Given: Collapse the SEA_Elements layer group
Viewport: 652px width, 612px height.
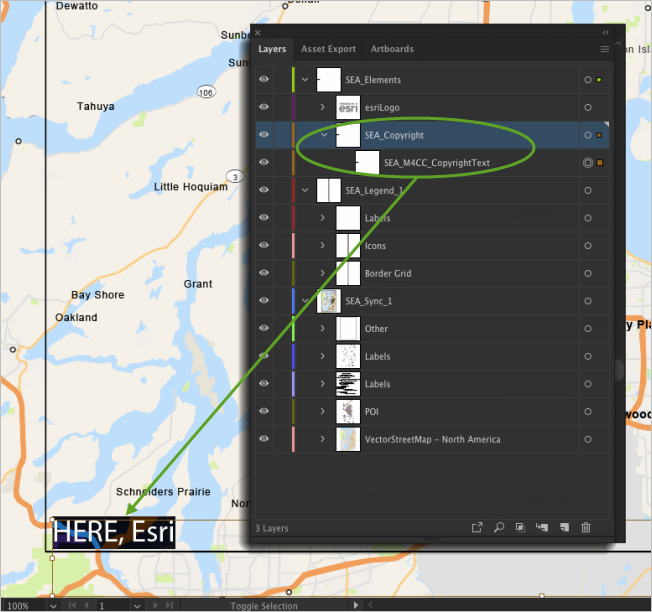Looking at the screenshot, I should (305, 80).
